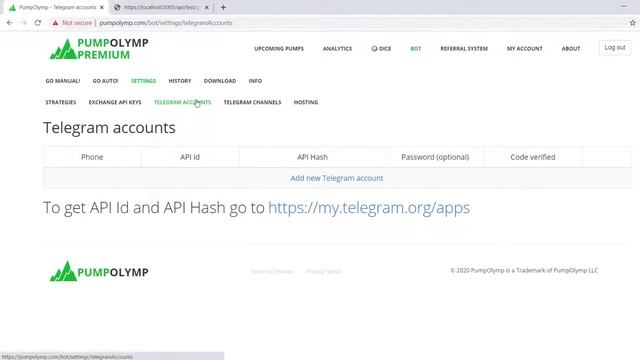Screen dimensions: 640x360
Task: Click the Not secure warning icon
Action: pos(55,23)
